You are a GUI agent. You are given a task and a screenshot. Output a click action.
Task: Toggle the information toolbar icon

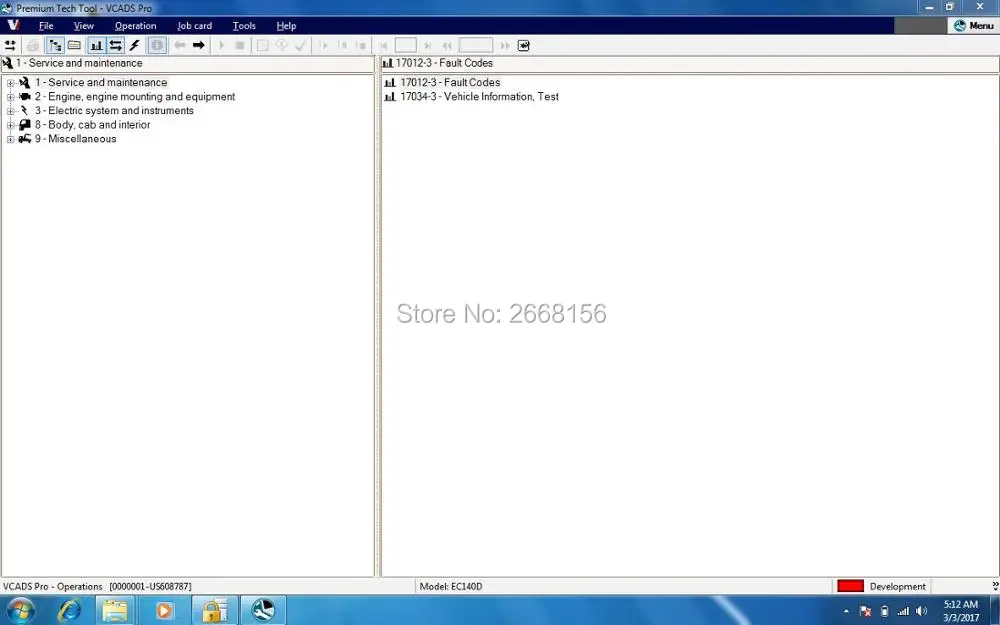click(157, 45)
